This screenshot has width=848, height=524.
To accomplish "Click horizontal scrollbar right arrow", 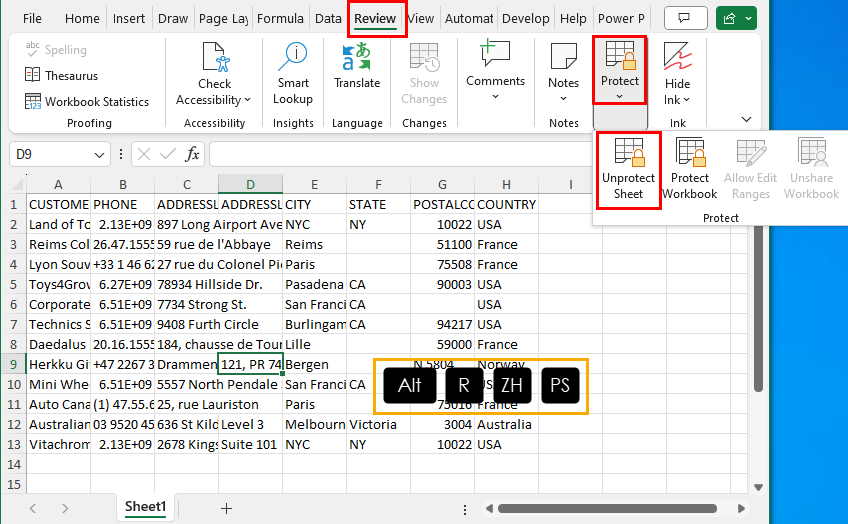I will pos(741,508).
